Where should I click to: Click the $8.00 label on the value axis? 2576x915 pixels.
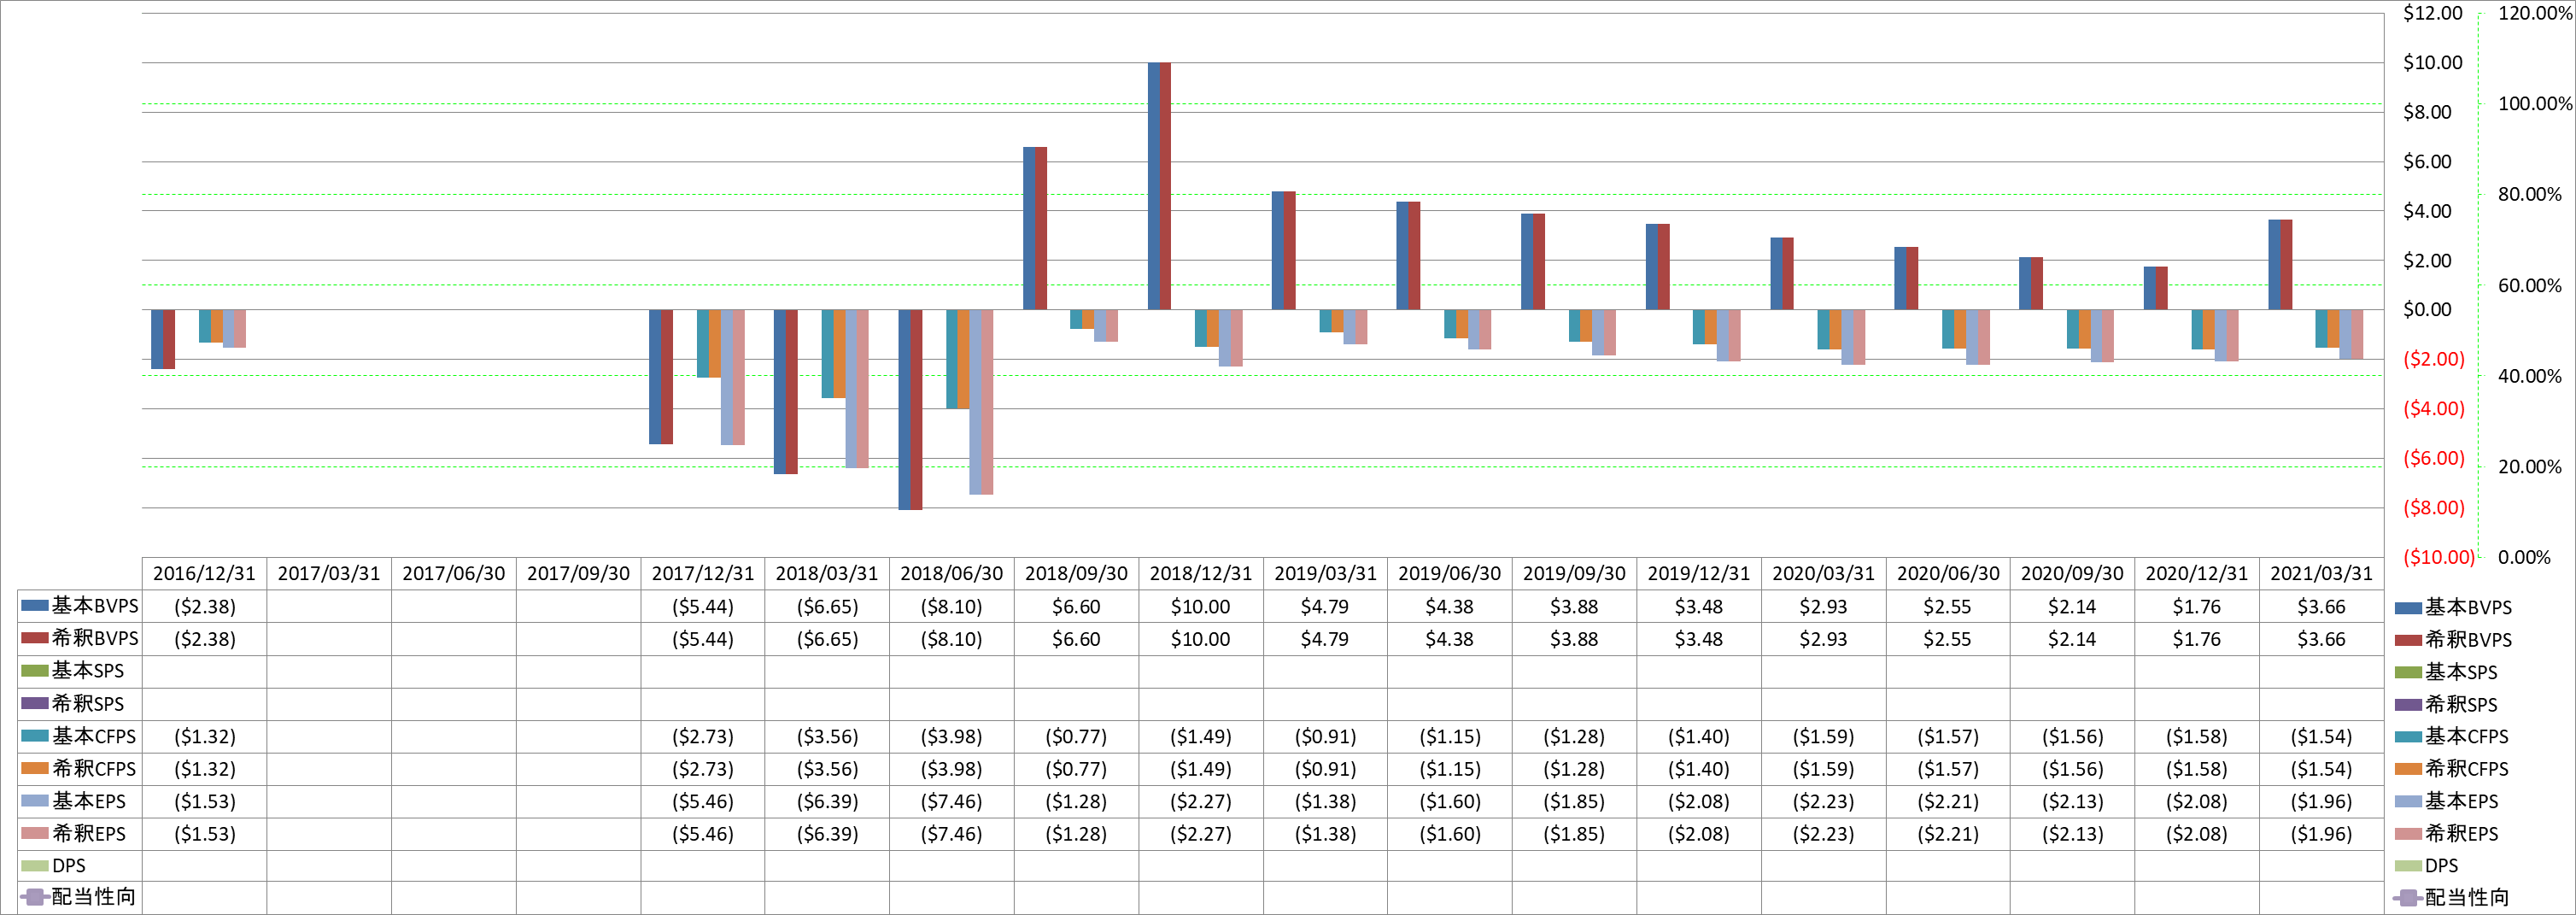click(2427, 112)
